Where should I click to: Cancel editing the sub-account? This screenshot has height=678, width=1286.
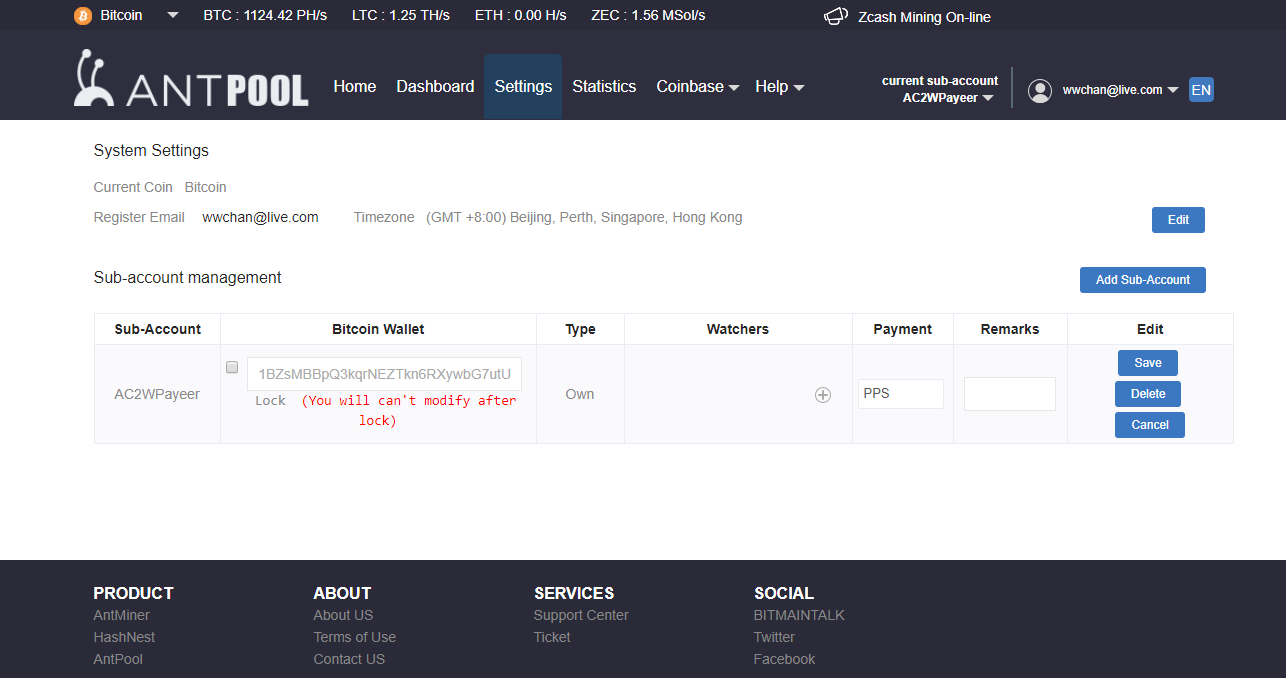1150,425
